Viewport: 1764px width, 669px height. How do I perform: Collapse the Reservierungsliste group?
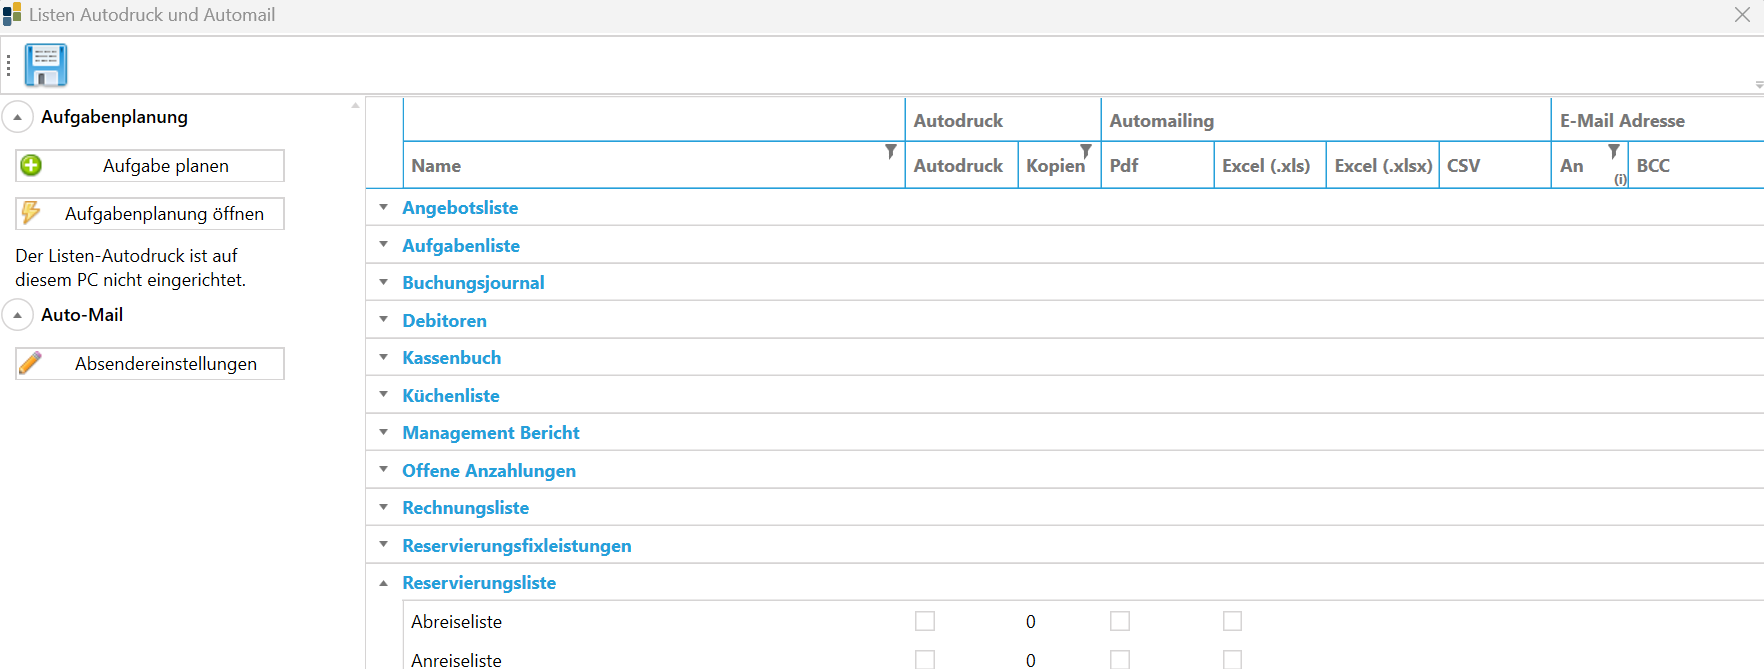pyautogui.click(x=384, y=583)
